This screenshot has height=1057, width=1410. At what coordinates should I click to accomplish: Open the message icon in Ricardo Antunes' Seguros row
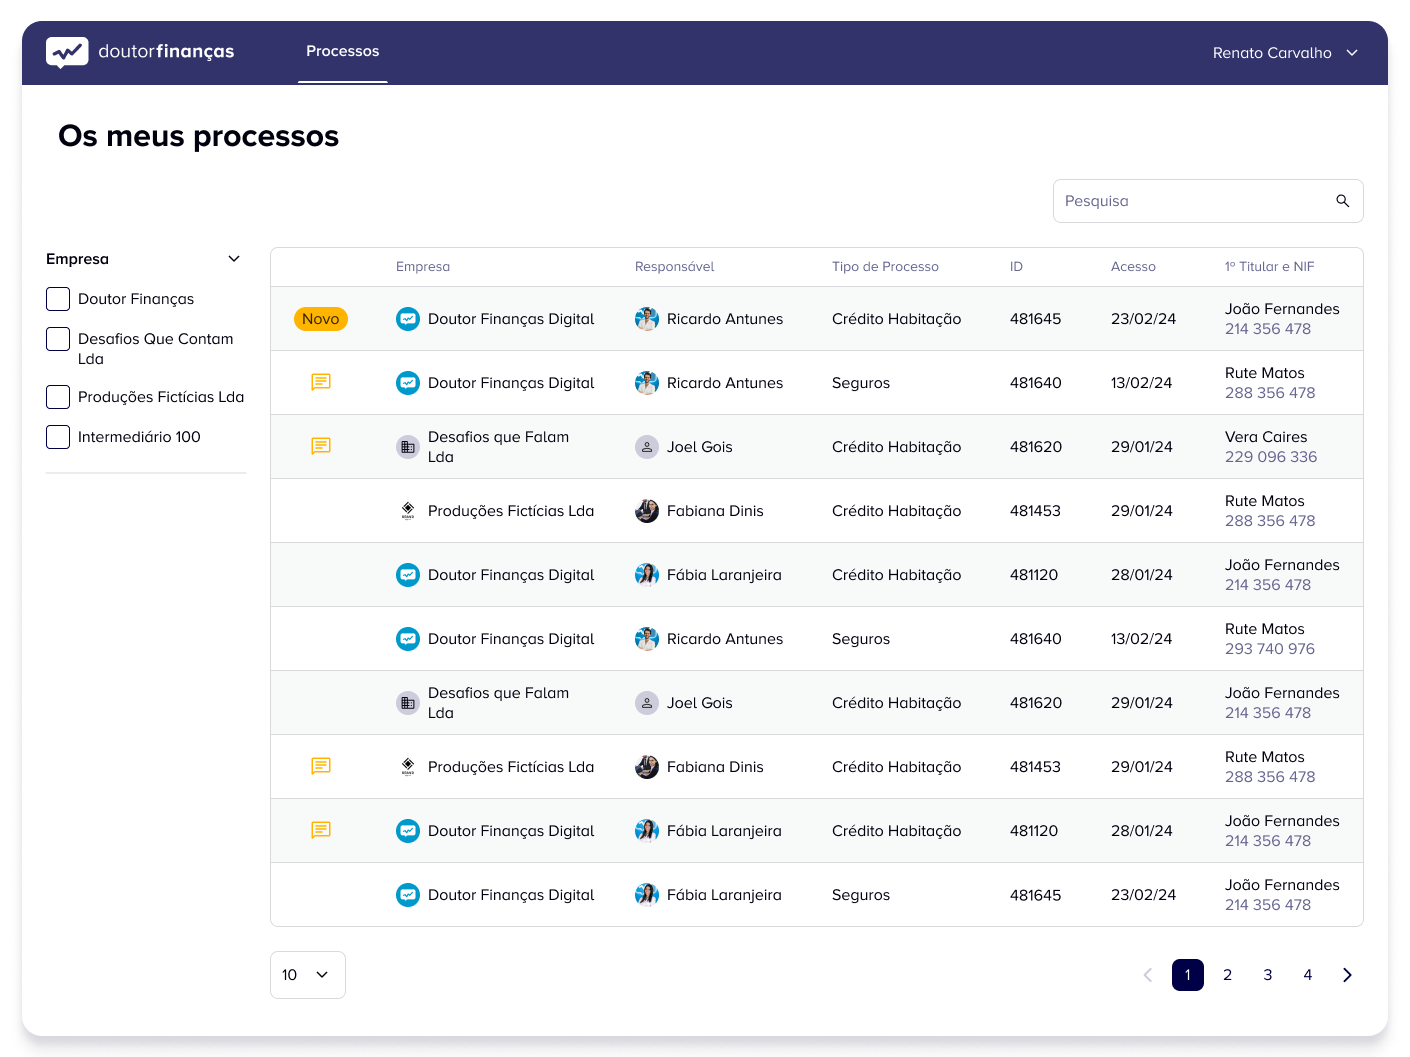coord(321,382)
